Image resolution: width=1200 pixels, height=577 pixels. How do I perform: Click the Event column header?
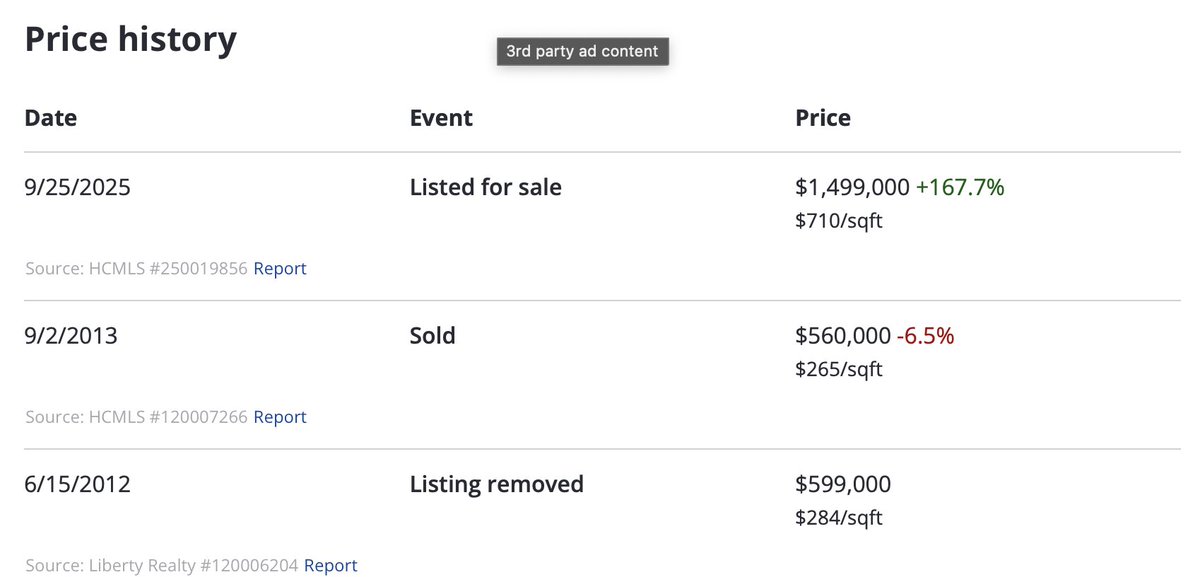click(441, 118)
